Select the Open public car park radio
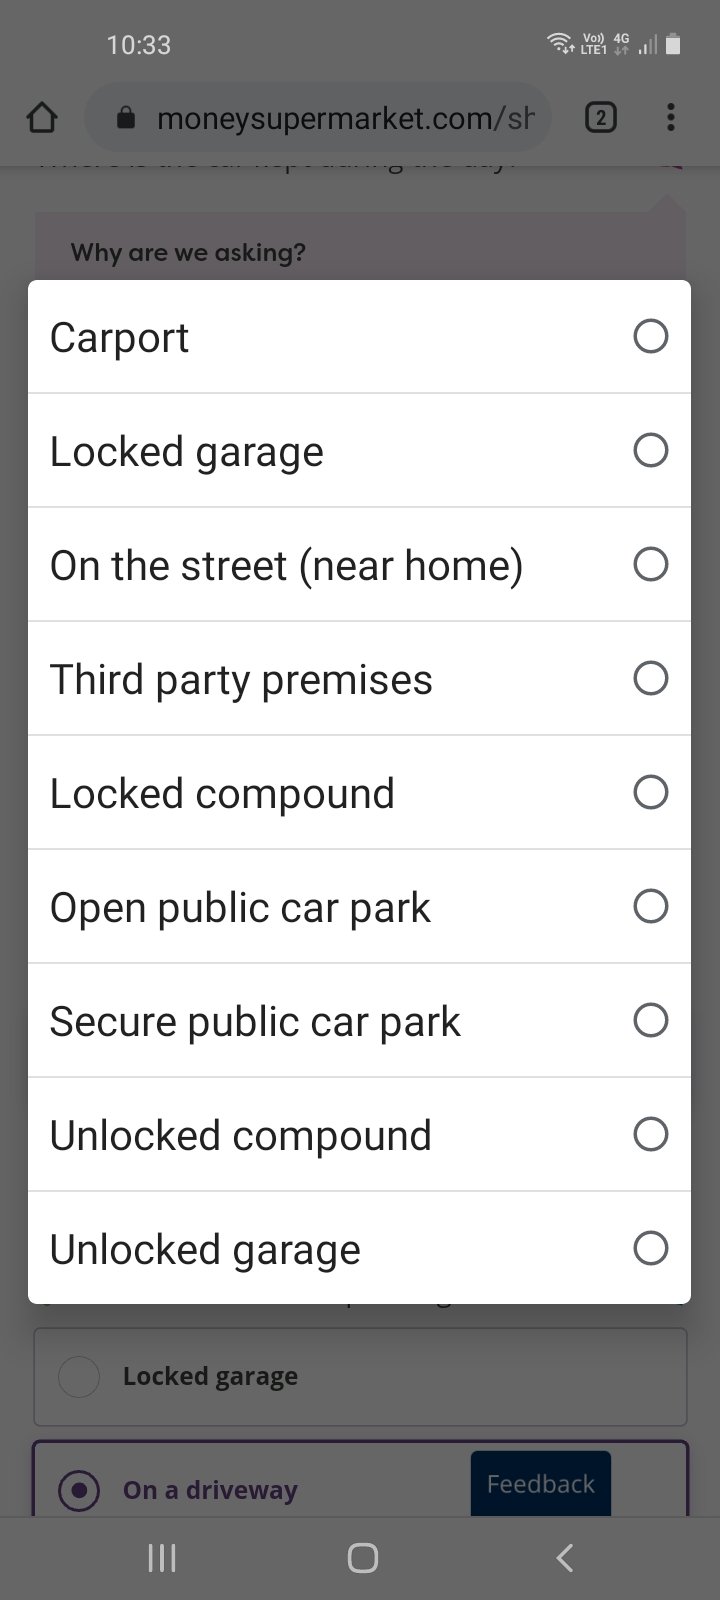720x1600 pixels. tap(650, 907)
